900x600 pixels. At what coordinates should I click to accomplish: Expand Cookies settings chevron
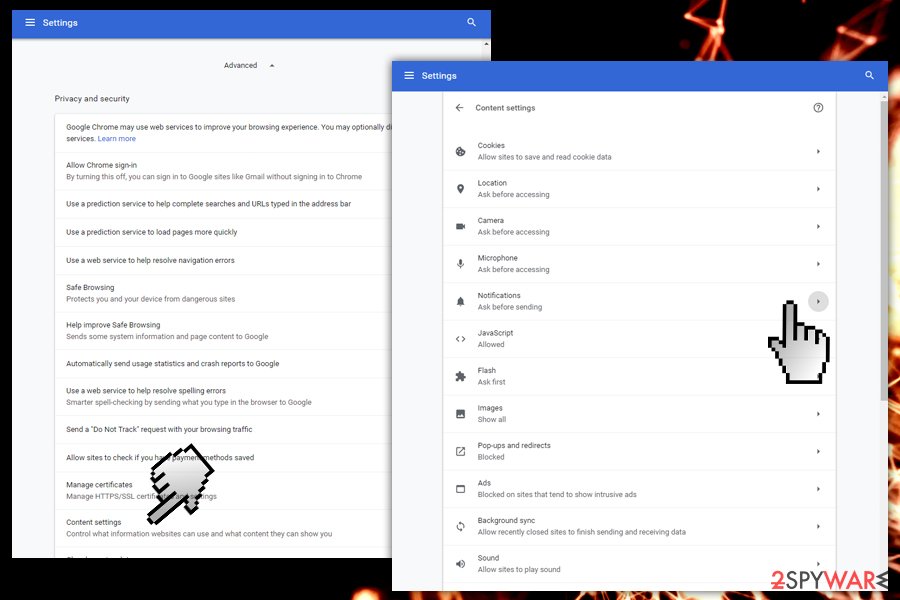coord(818,152)
